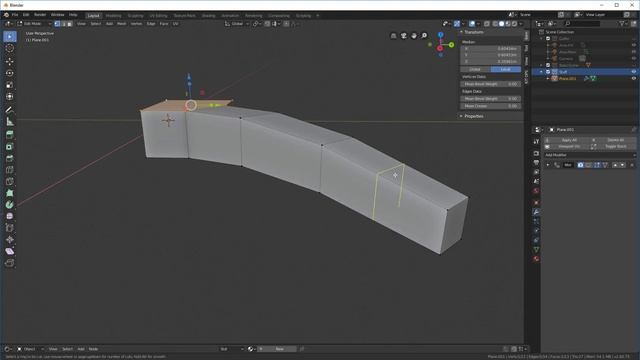The width and height of the screenshot is (640, 360).
Task: Click the pan view hand icon
Action: click(x=414, y=36)
